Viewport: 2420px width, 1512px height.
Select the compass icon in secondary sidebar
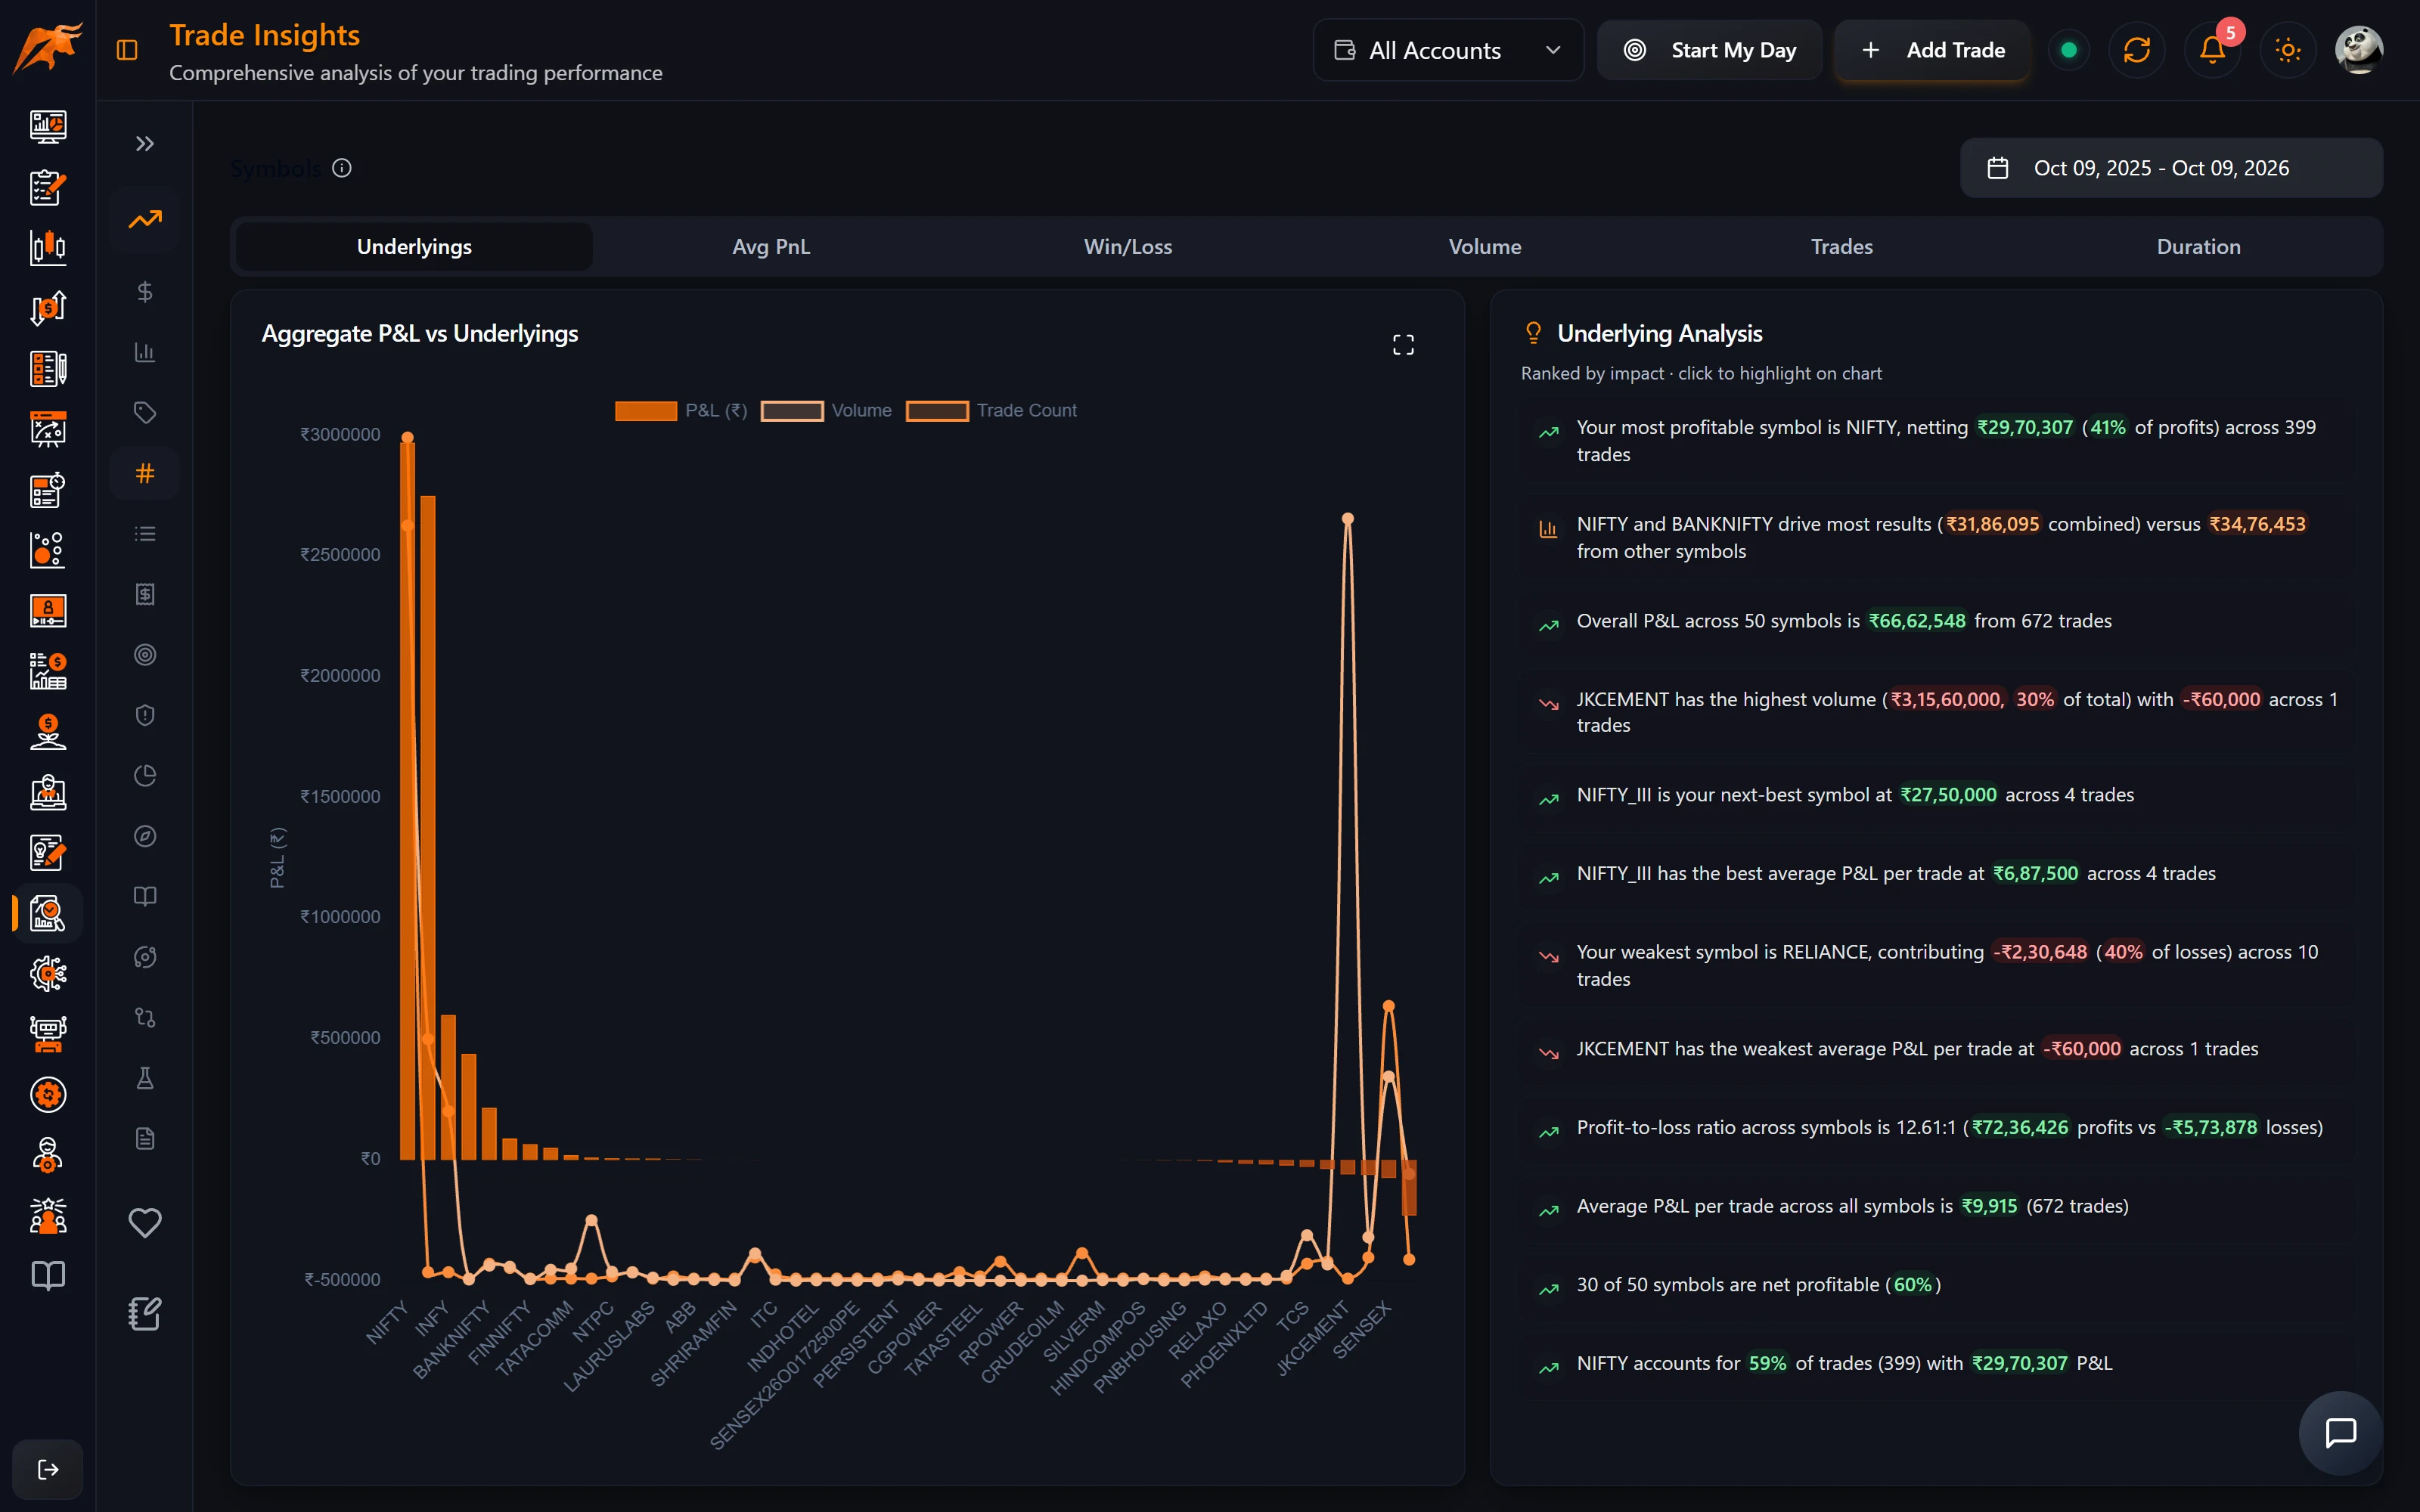145,836
